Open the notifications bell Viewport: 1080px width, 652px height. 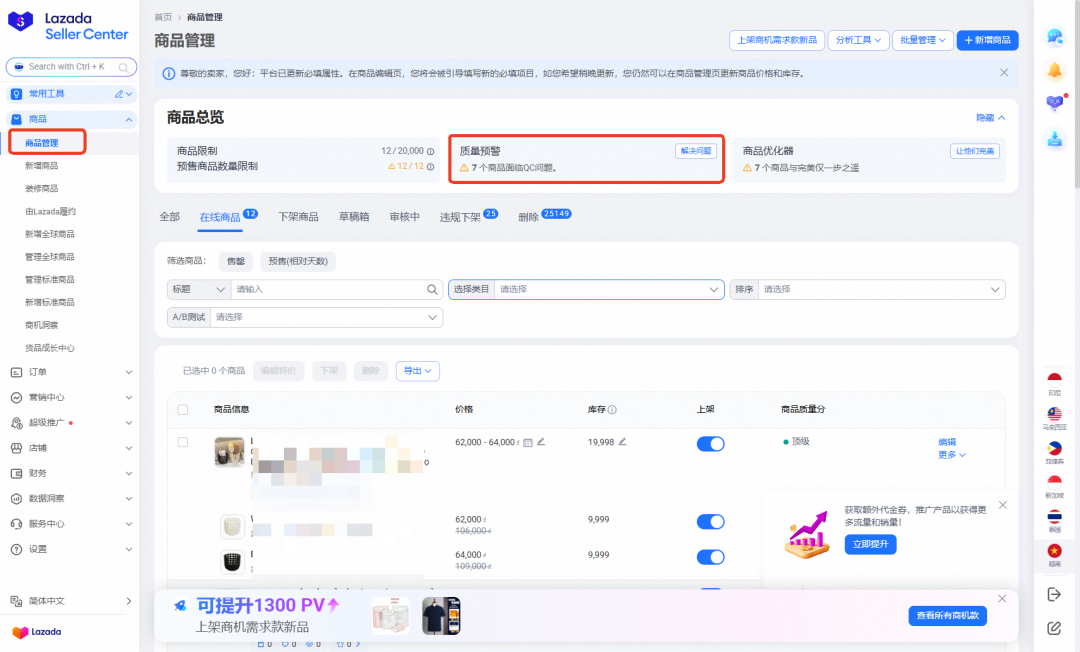[1055, 70]
